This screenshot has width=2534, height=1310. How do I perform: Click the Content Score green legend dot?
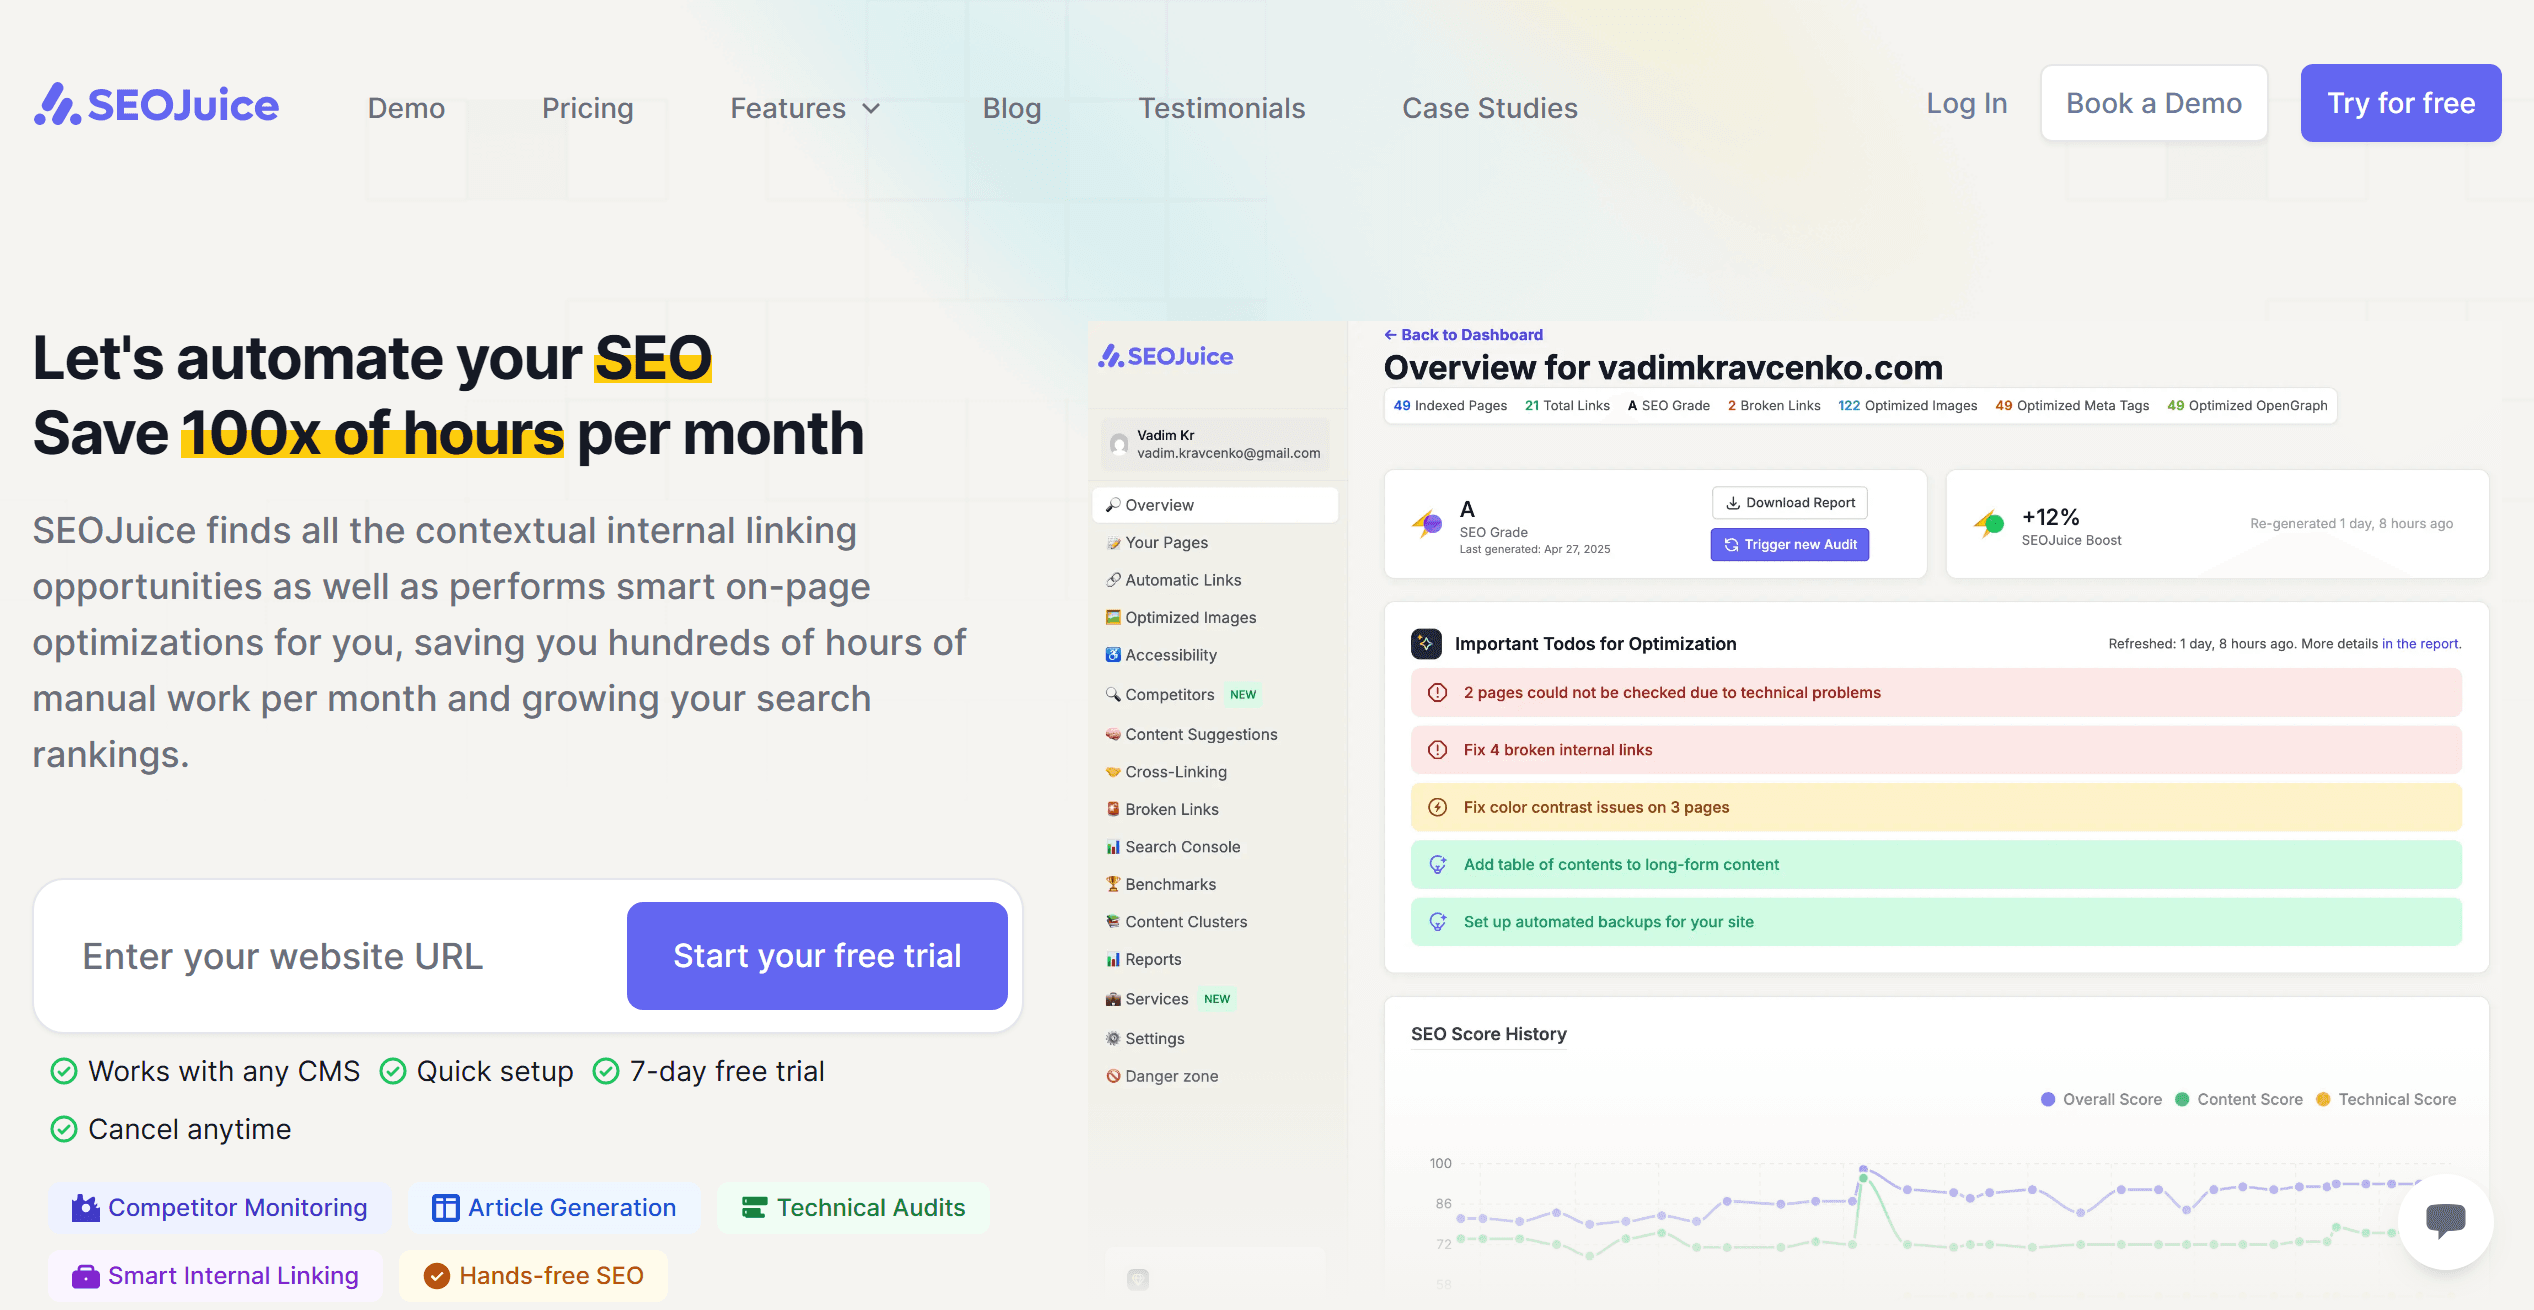click(2182, 1099)
